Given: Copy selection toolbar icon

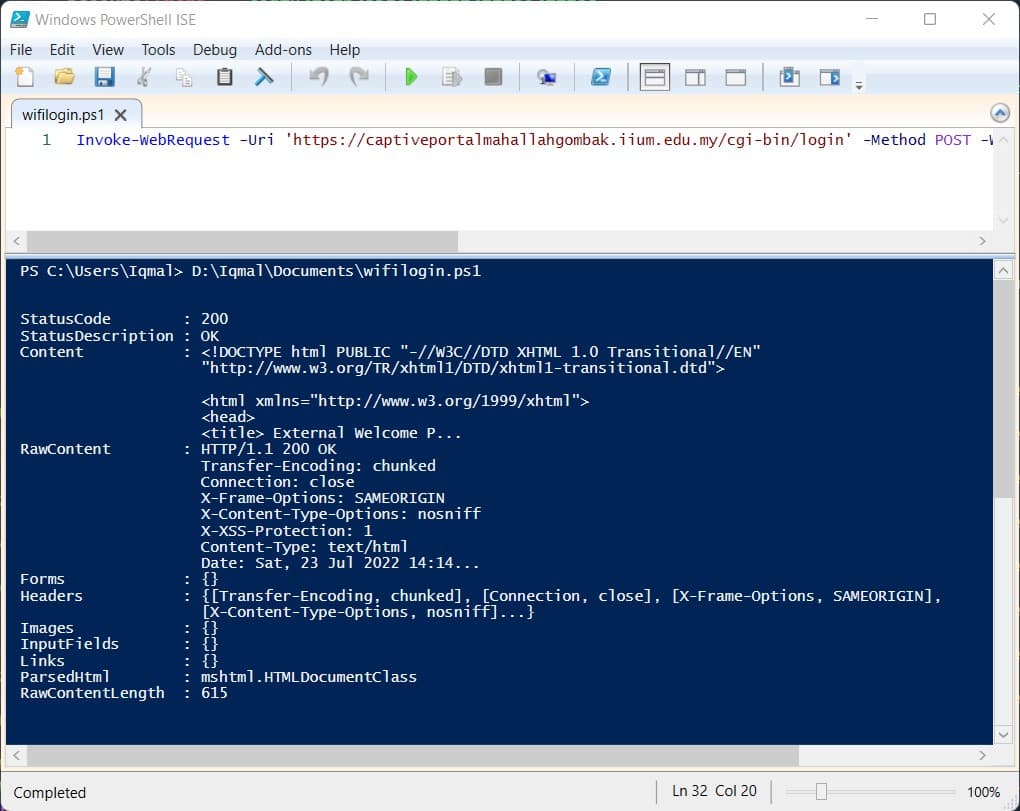Looking at the screenshot, I should (x=184, y=77).
